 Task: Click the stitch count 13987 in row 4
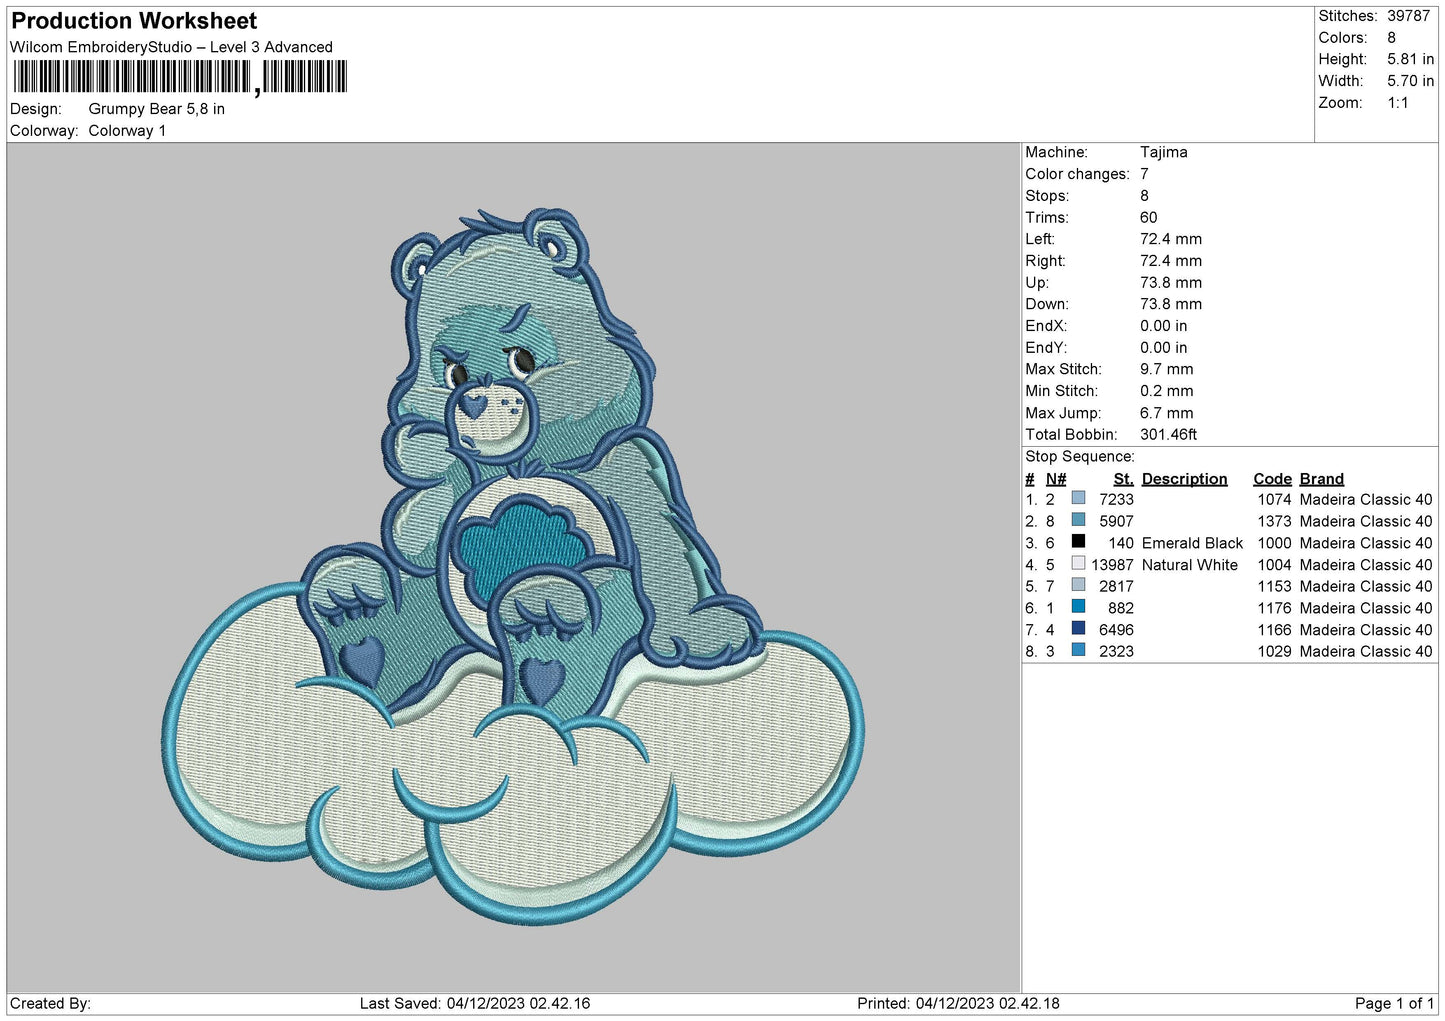[1112, 565]
